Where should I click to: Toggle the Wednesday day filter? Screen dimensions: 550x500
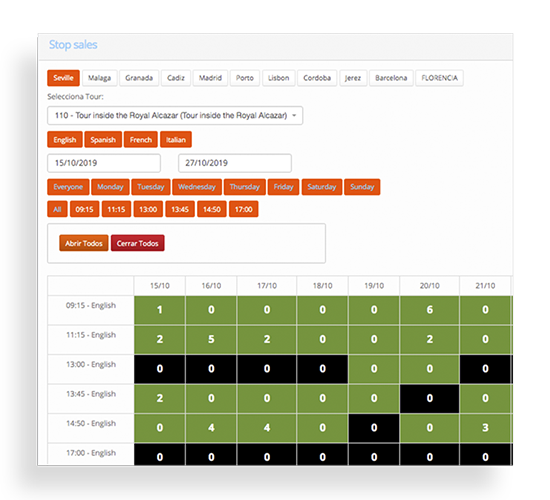197,187
